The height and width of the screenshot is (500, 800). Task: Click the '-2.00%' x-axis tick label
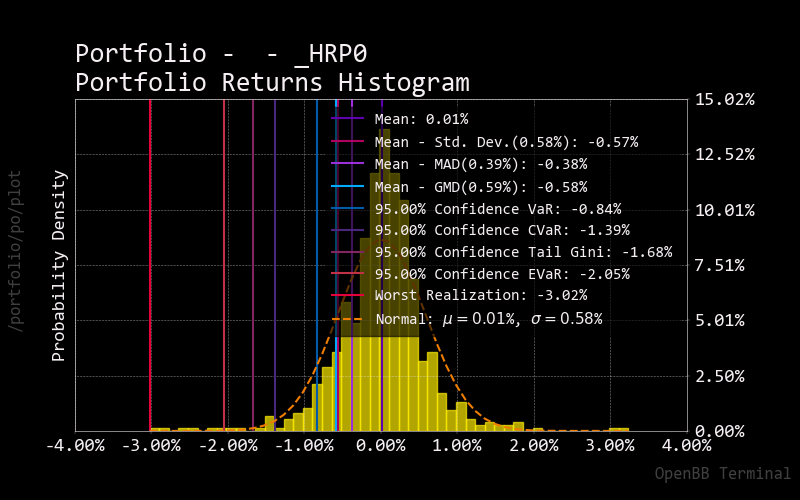coord(228,446)
